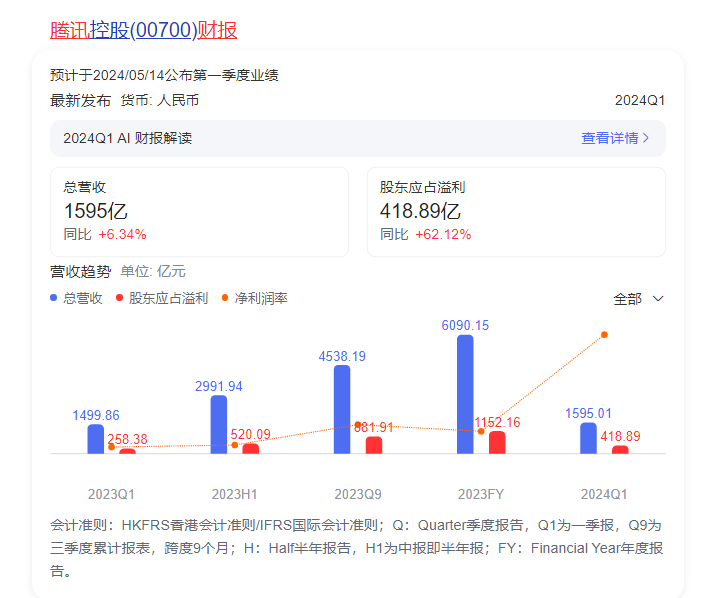
Task: Click the +62.12% year-over-year figure
Action: coord(443,234)
